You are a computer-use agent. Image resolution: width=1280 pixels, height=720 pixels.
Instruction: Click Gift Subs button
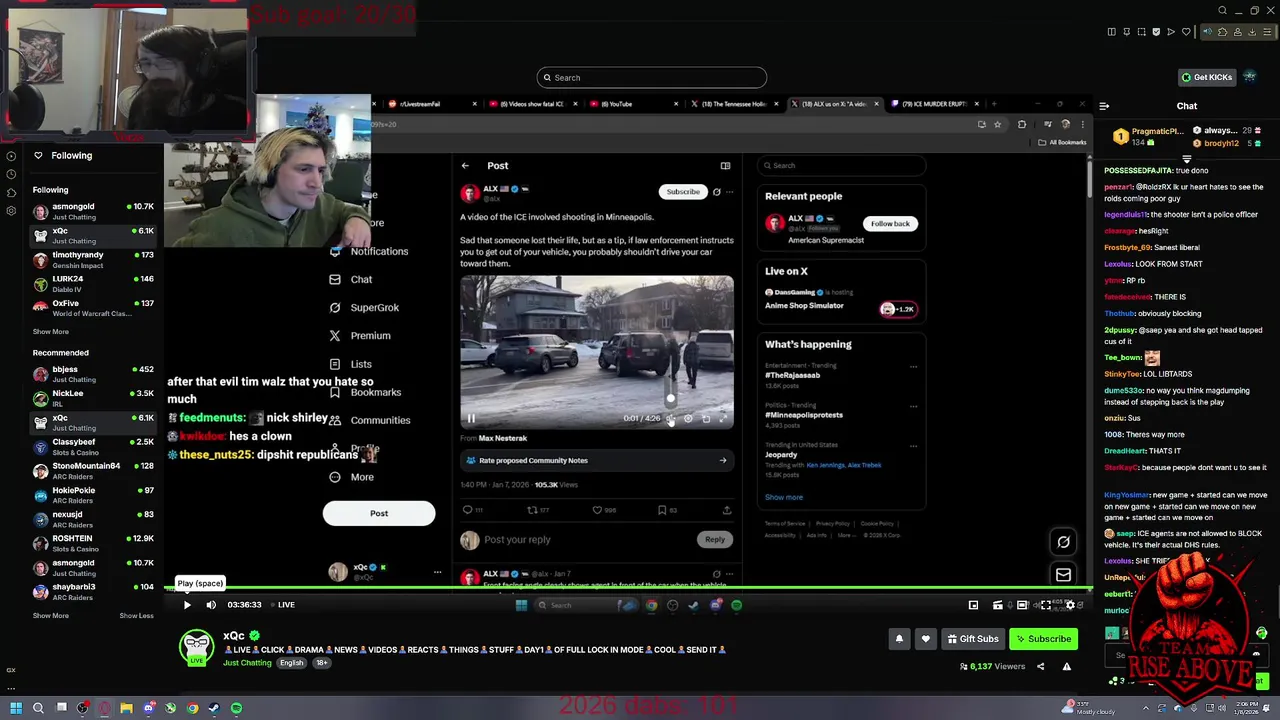point(973,639)
